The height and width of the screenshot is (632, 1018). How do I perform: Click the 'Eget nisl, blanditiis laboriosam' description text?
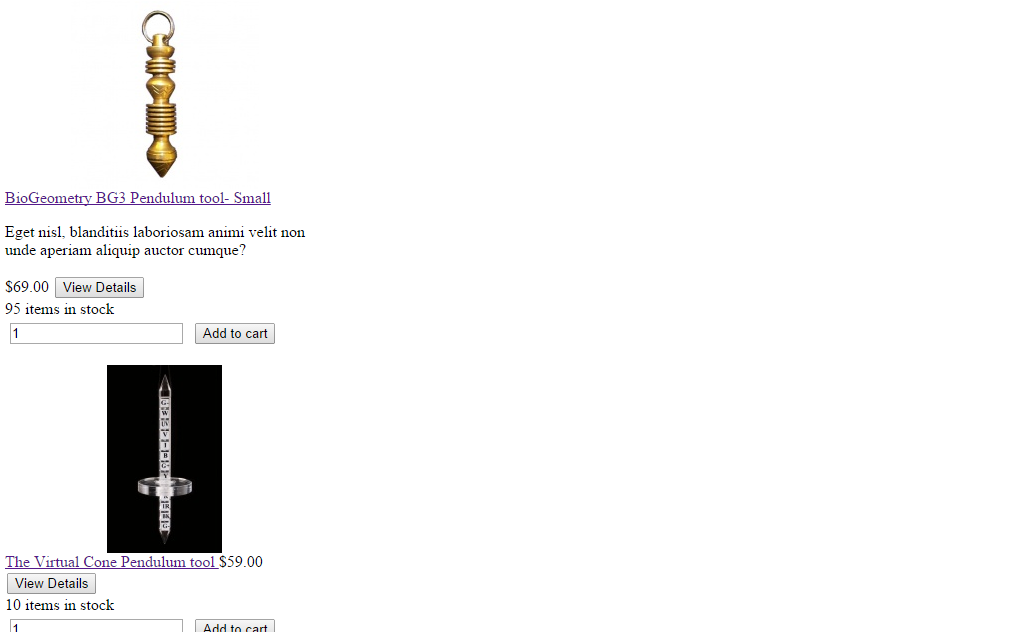pyautogui.click(x=155, y=241)
